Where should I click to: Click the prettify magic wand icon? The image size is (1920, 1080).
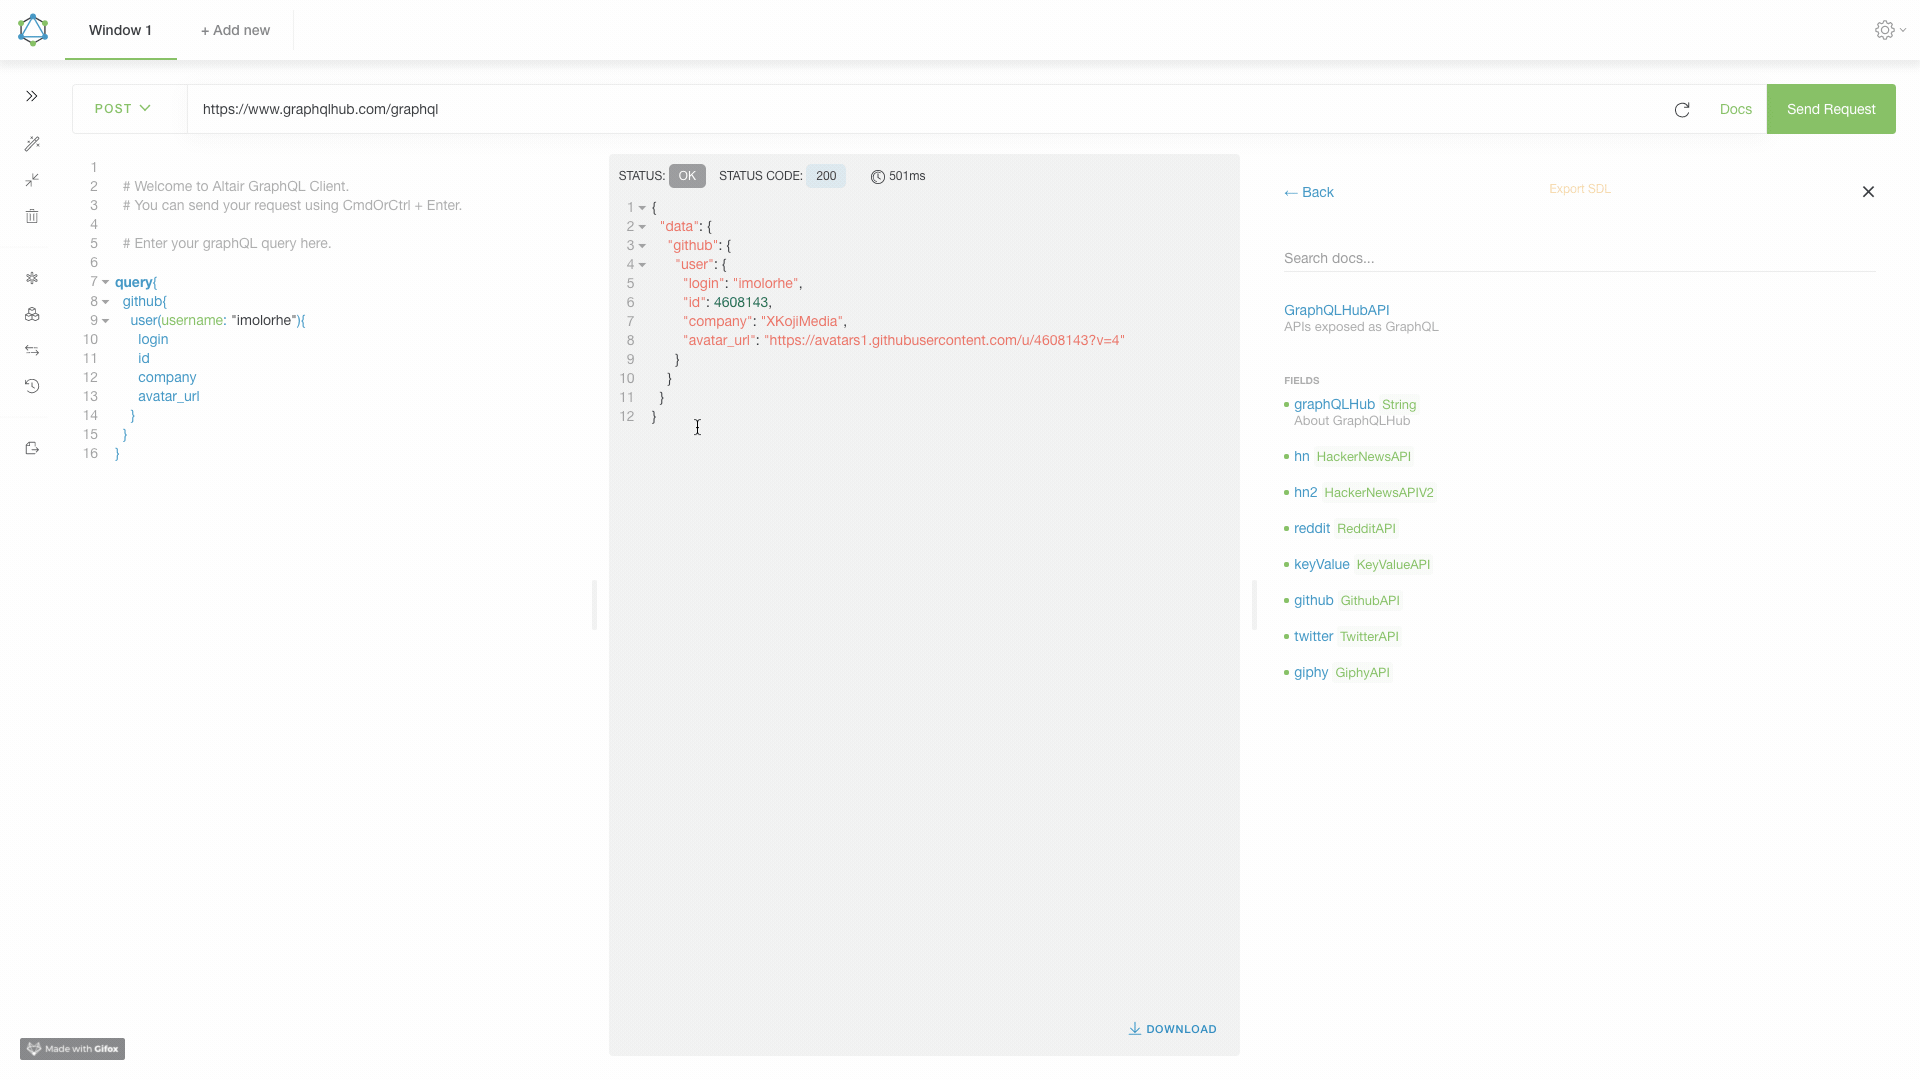pyautogui.click(x=32, y=144)
